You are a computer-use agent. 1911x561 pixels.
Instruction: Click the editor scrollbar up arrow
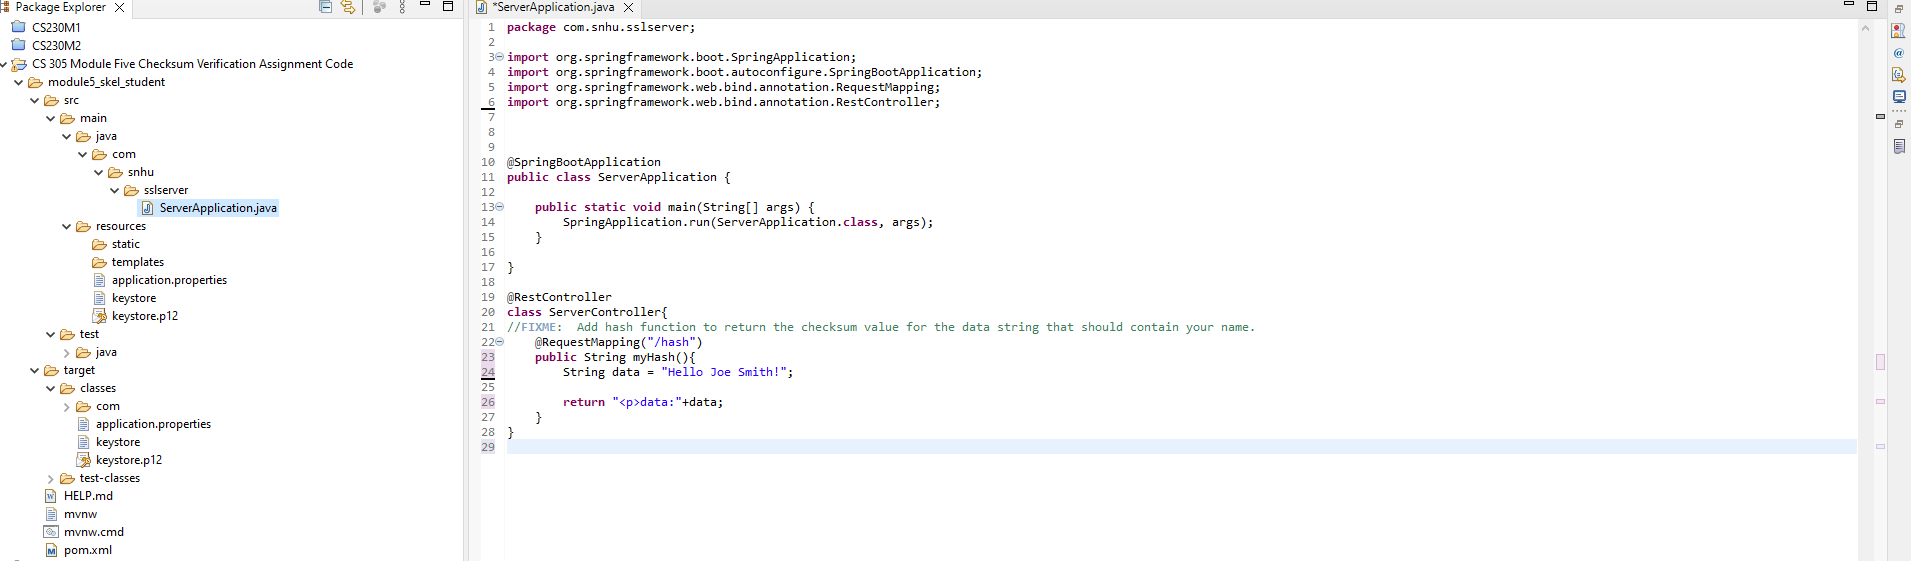tap(1865, 28)
